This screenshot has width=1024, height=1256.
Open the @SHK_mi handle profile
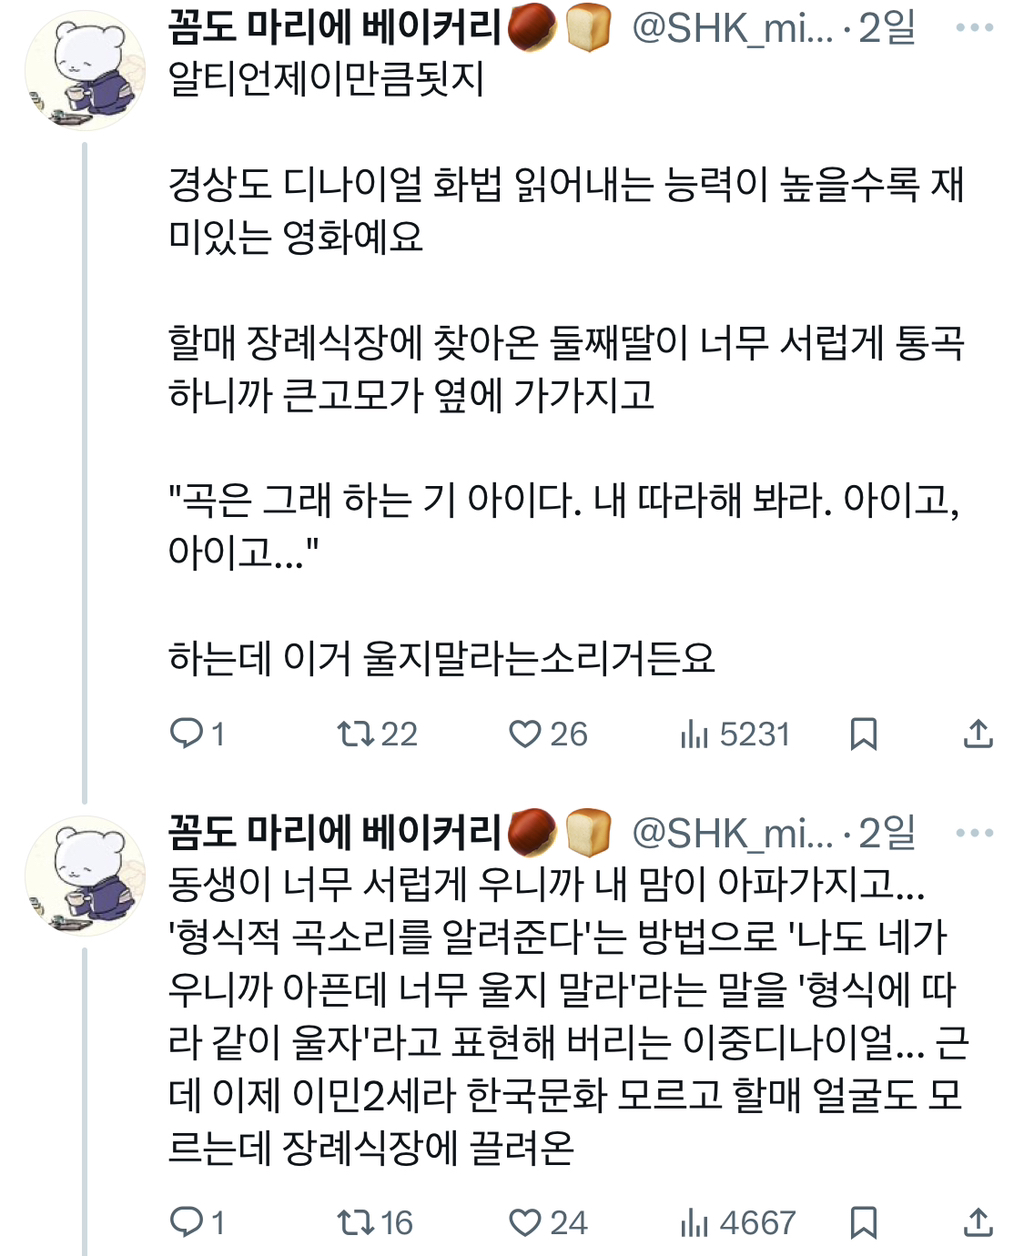point(731,30)
